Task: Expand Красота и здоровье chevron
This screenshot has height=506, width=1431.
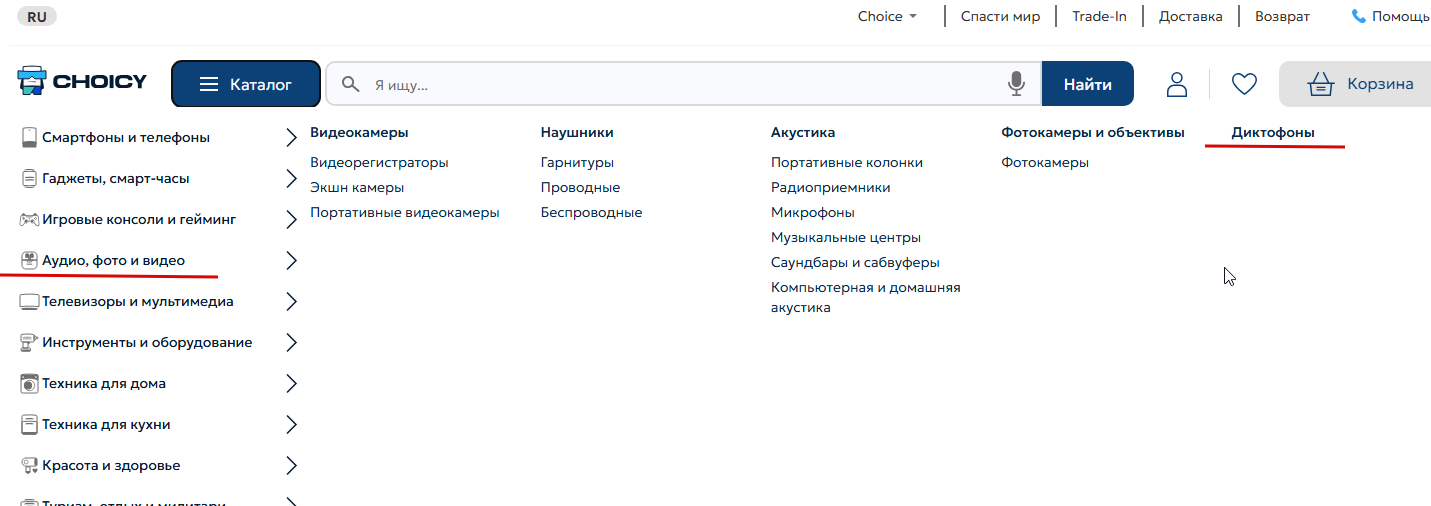Action: pos(291,466)
